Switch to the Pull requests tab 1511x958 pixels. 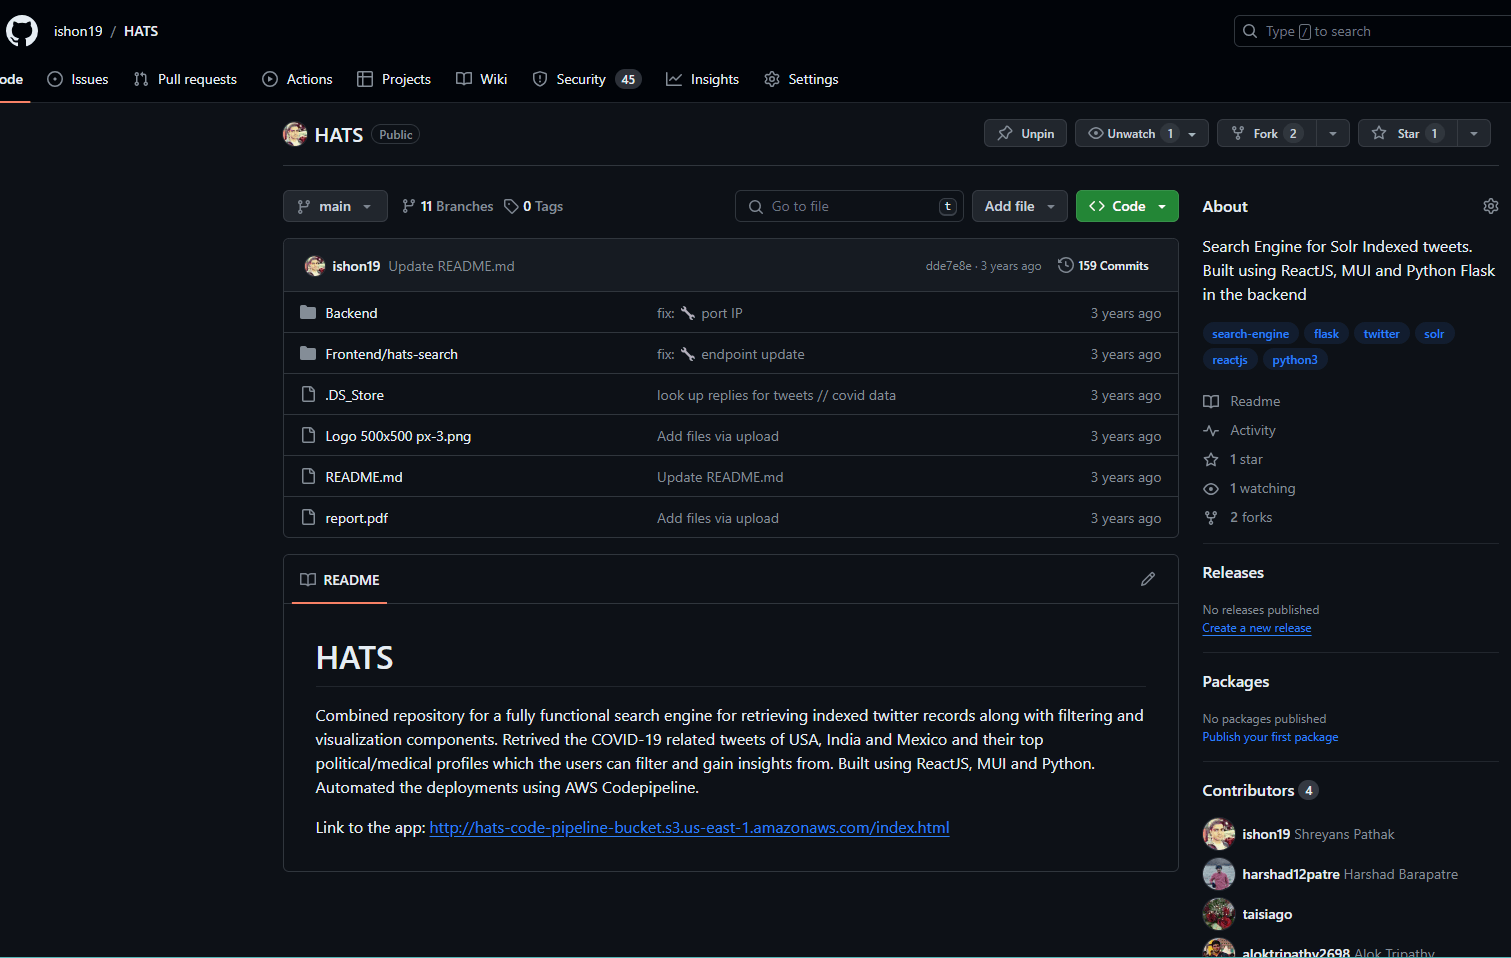click(x=185, y=79)
